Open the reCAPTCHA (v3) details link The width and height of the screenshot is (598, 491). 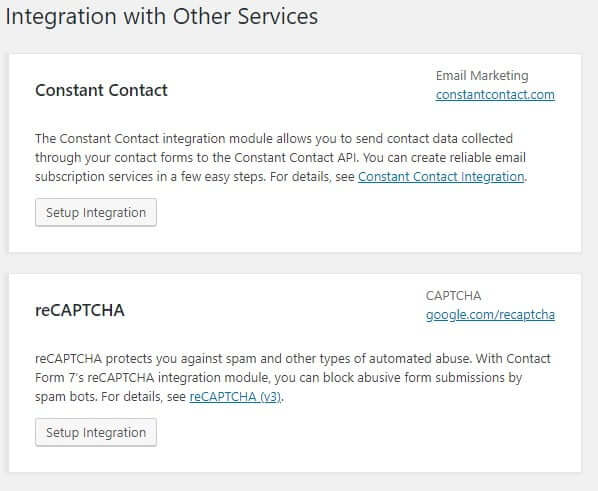(235, 397)
